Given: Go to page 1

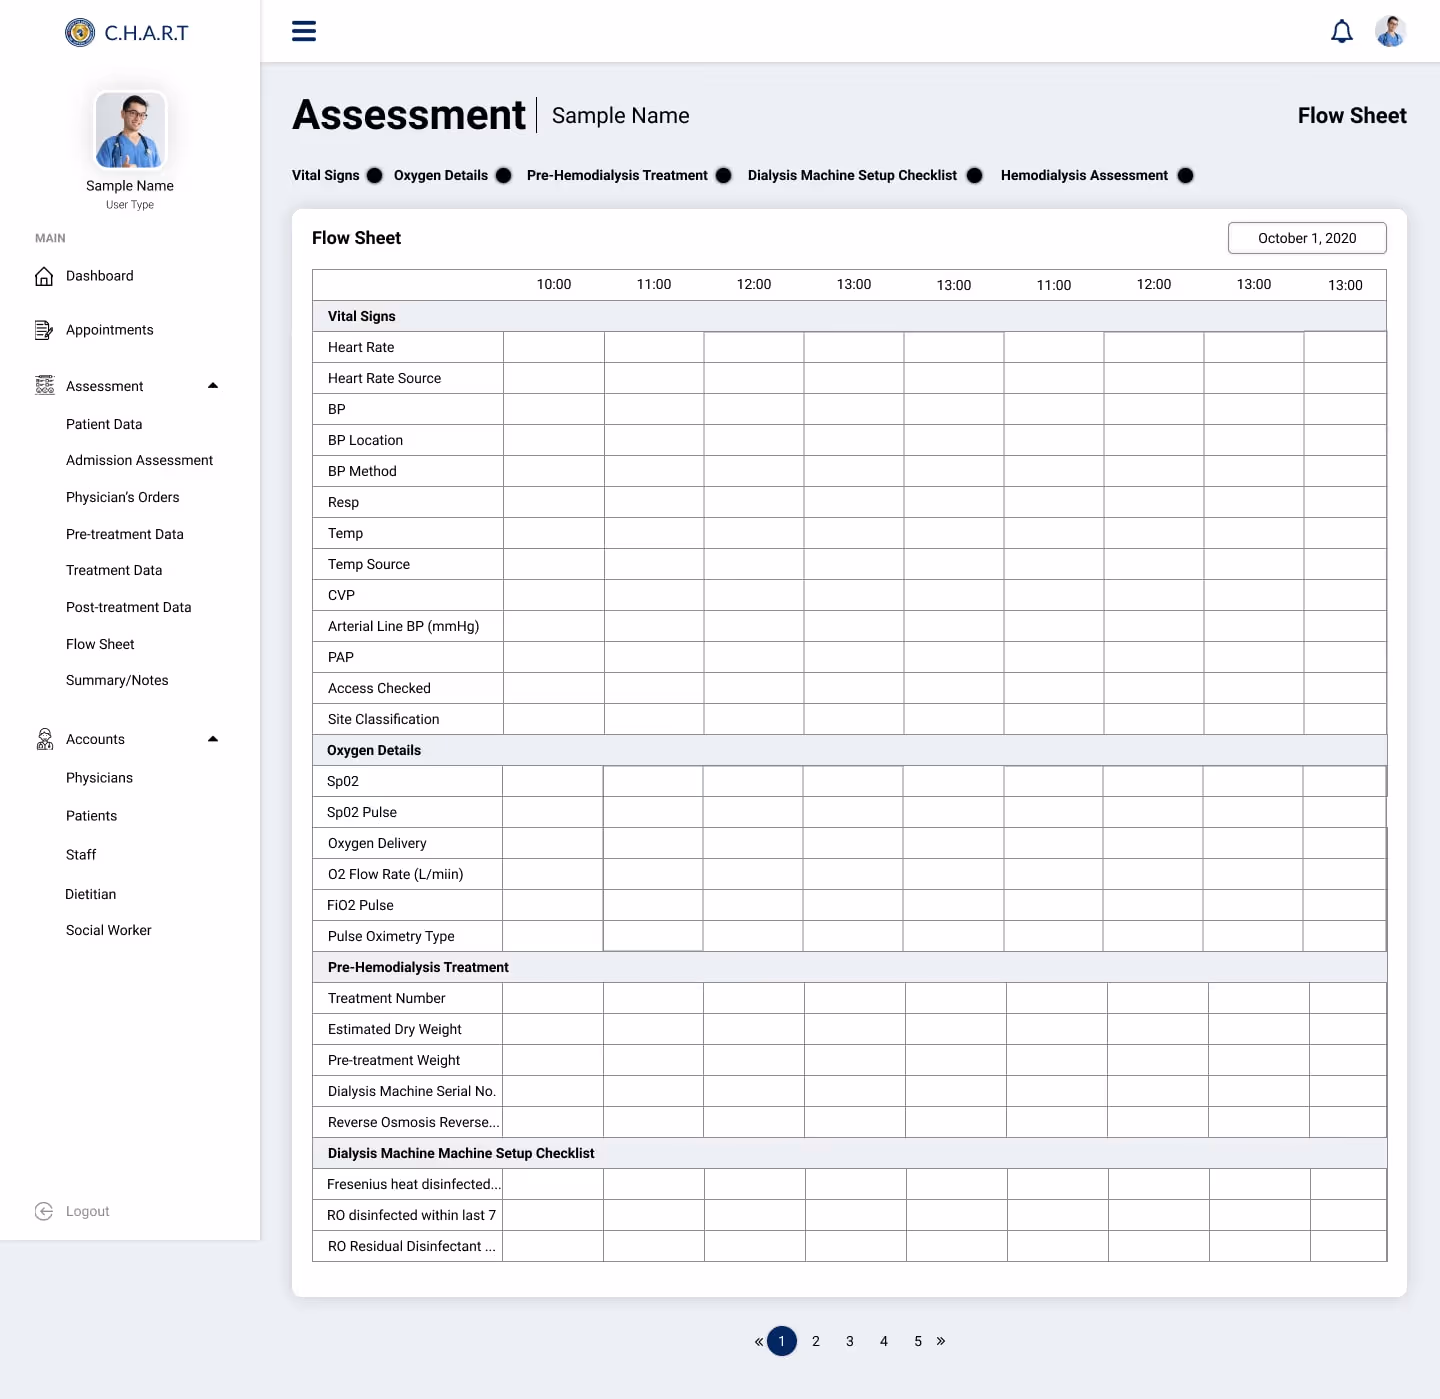Looking at the screenshot, I should point(782,1341).
